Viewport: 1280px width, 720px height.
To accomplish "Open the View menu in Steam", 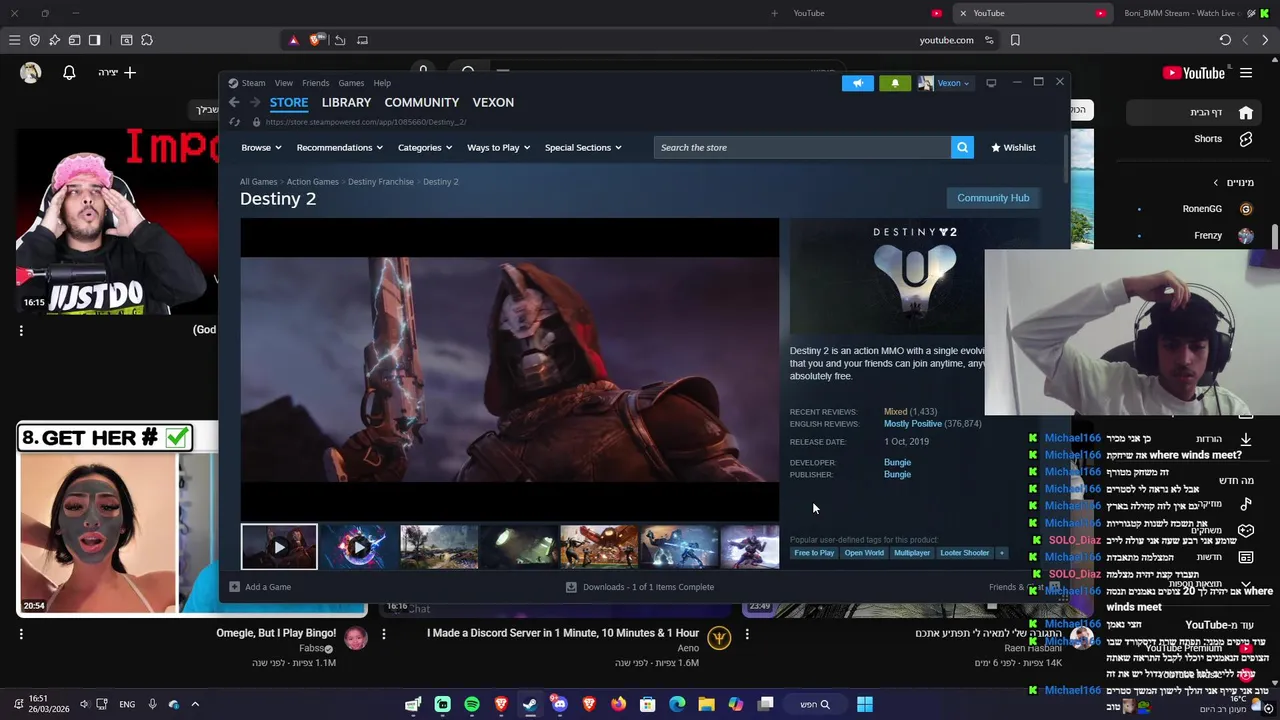I will point(284,83).
